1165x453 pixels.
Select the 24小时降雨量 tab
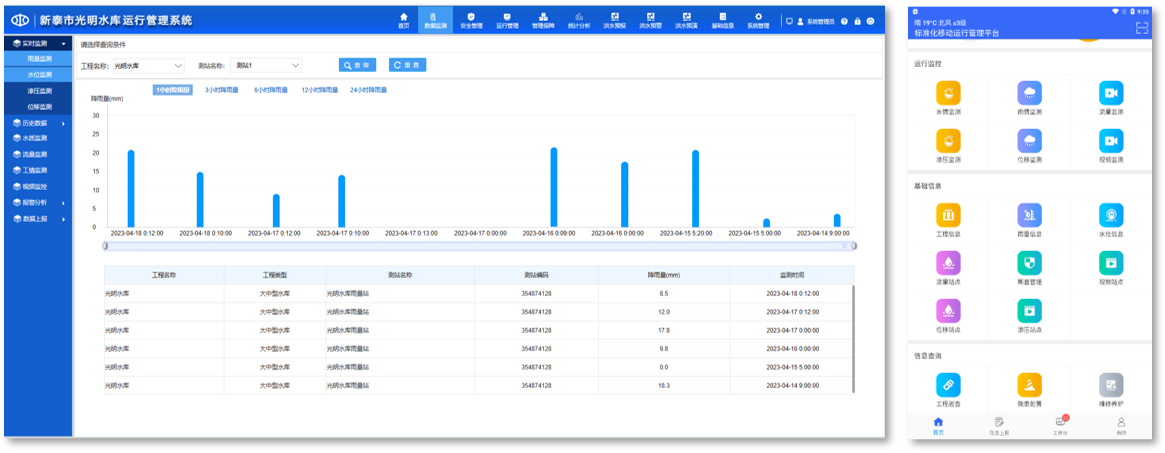coord(368,90)
